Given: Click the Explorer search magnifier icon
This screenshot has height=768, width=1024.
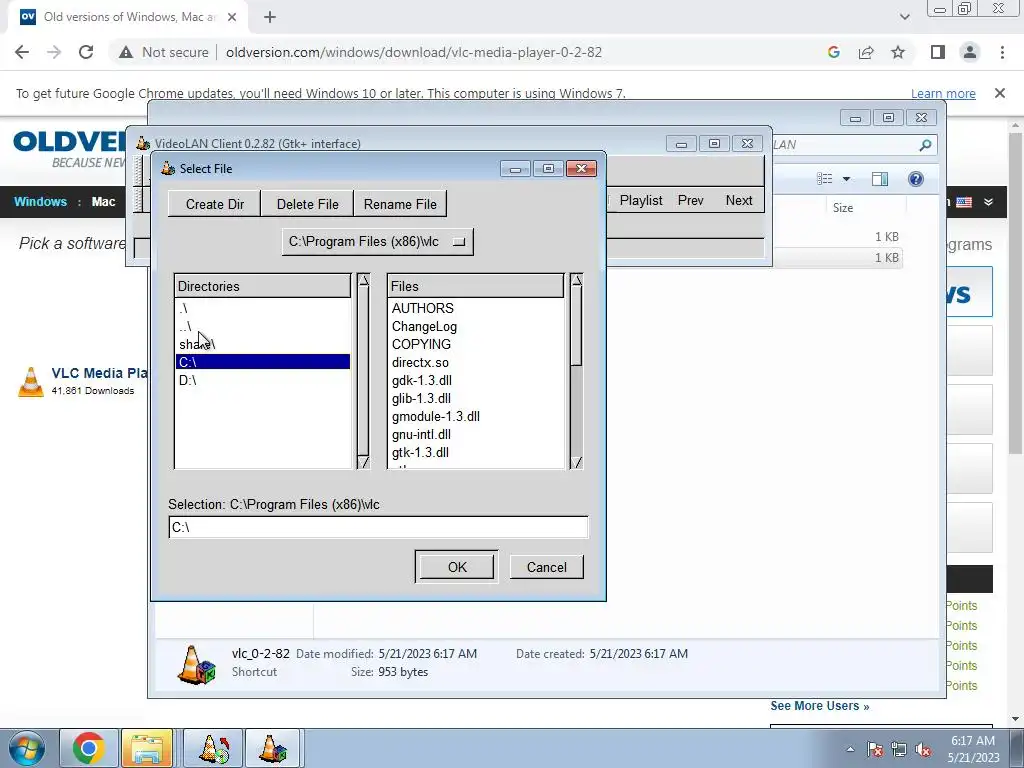Looking at the screenshot, I should click(925, 145).
